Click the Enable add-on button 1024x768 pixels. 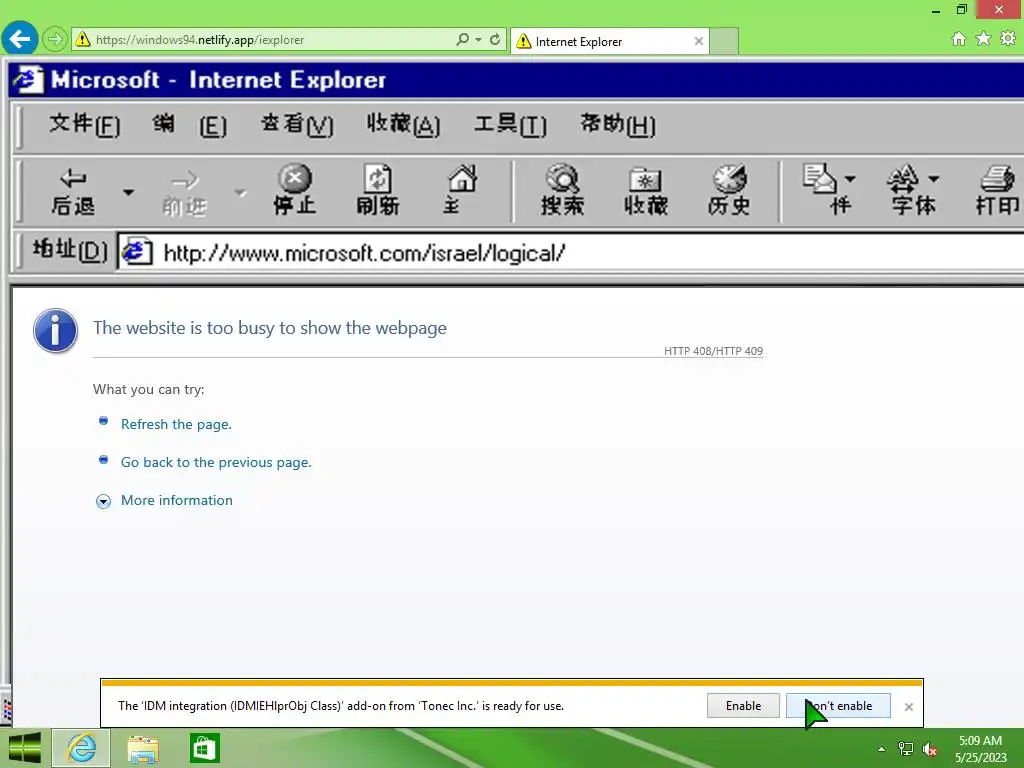pos(743,706)
